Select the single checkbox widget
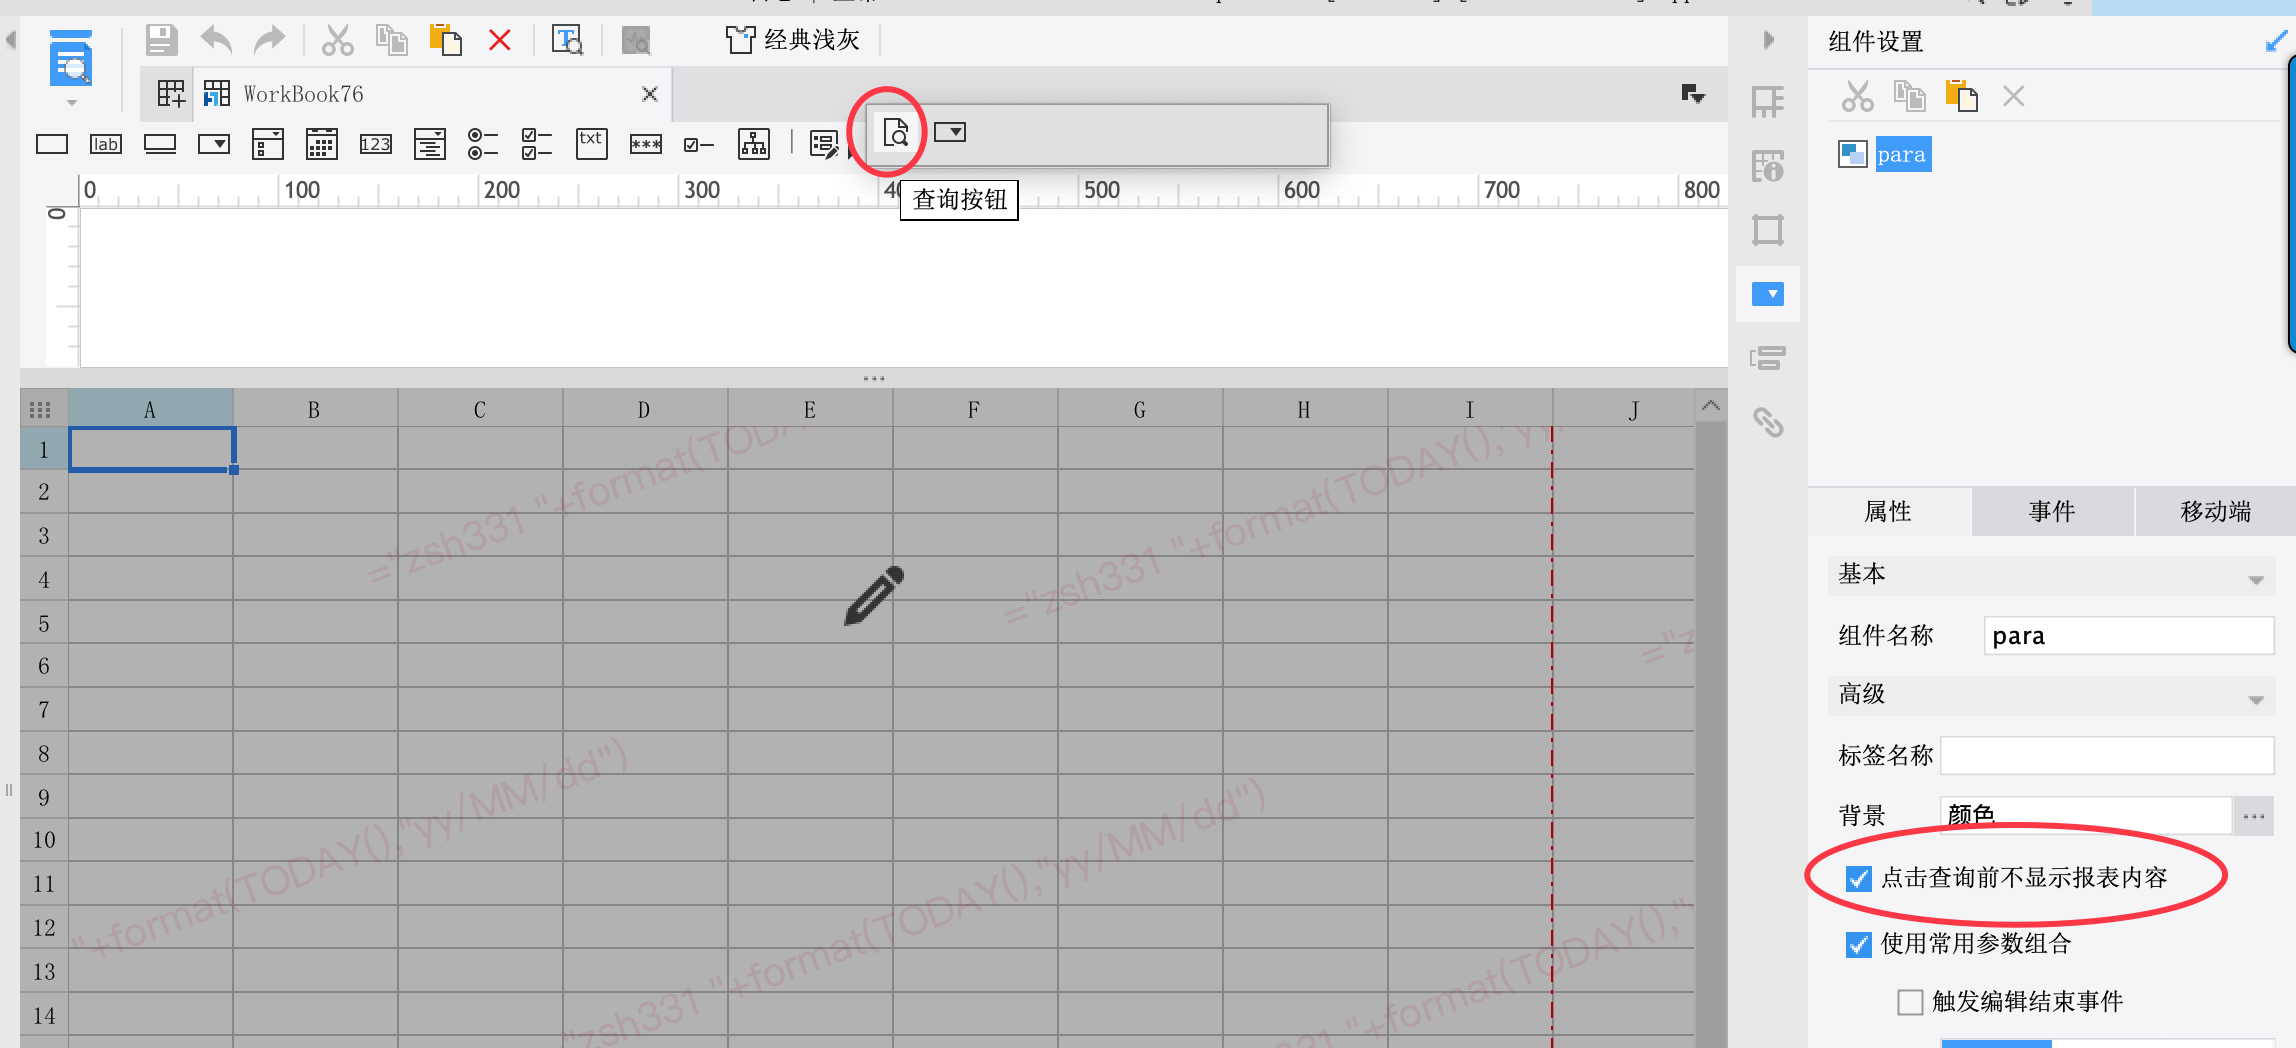The width and height of the screenshot is (2296, 1048). (699, 145)
